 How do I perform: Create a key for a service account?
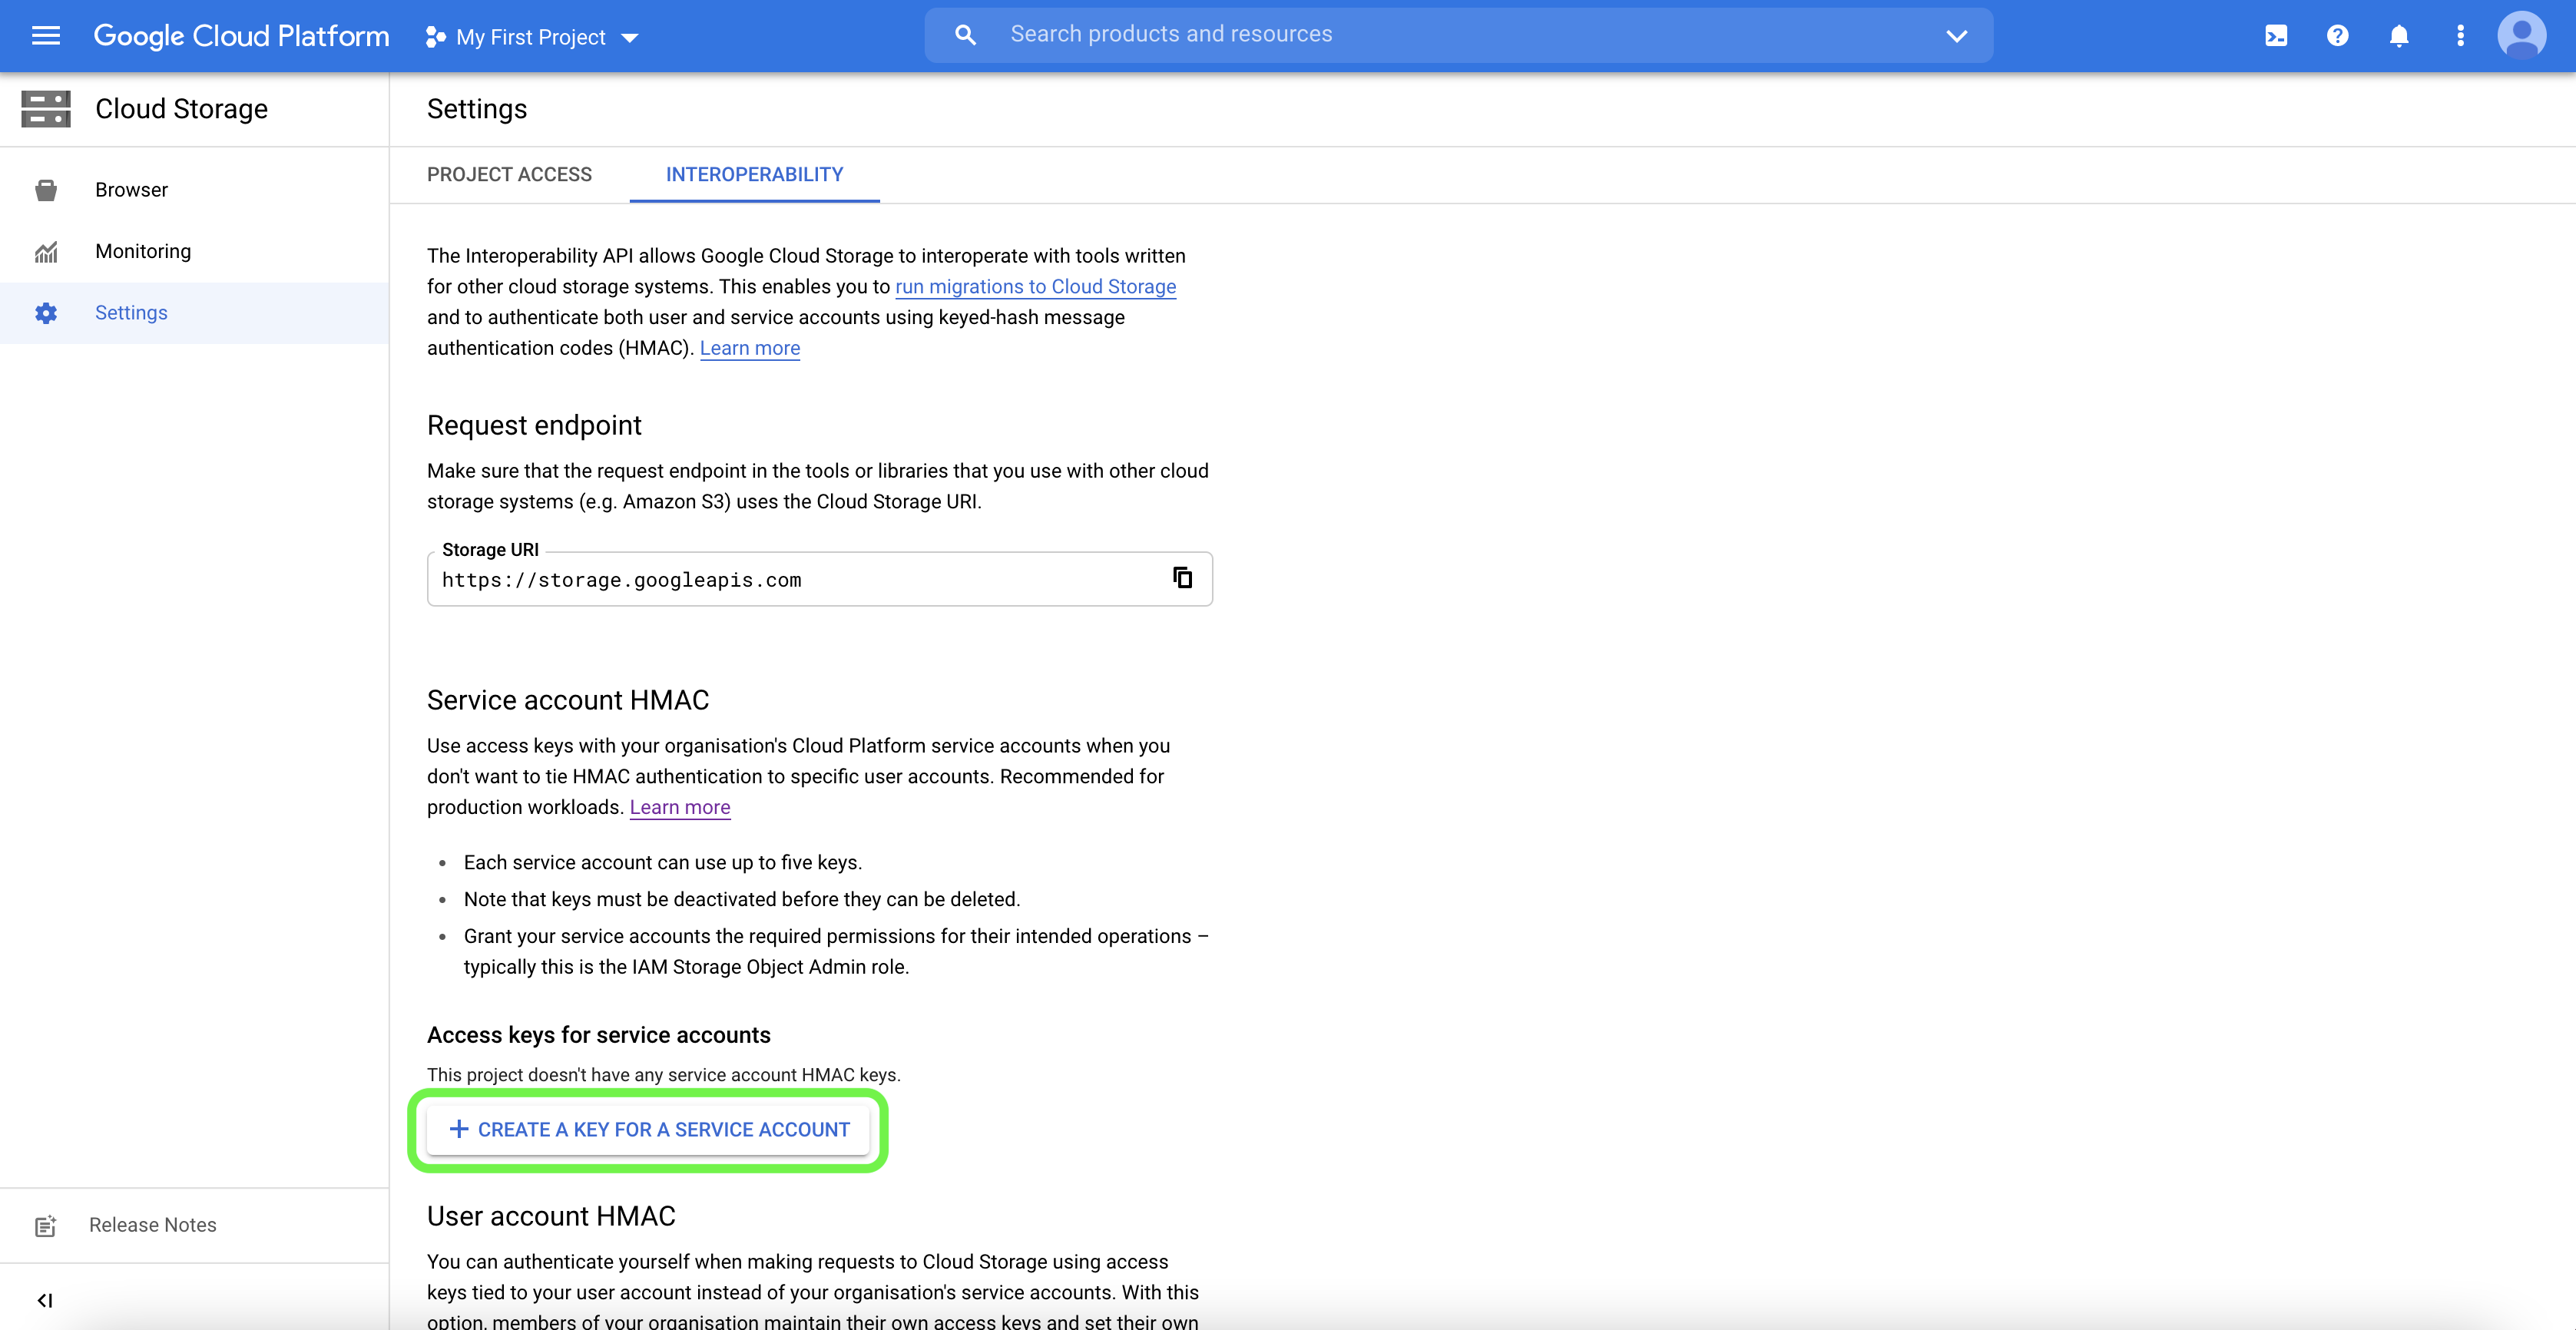(x=649, y=1129)
